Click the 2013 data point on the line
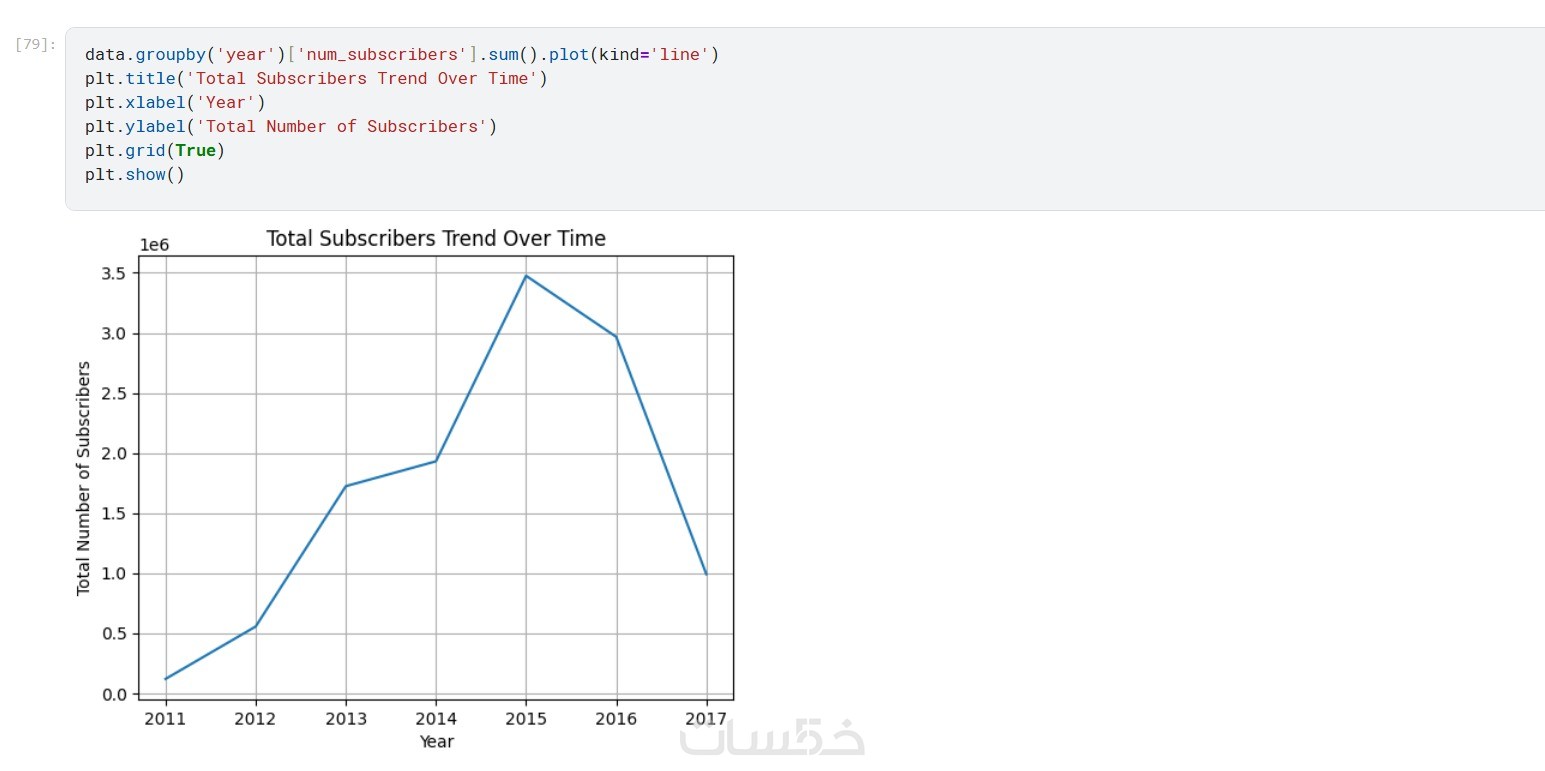The image size is (1545, 771). click(346, 486)
